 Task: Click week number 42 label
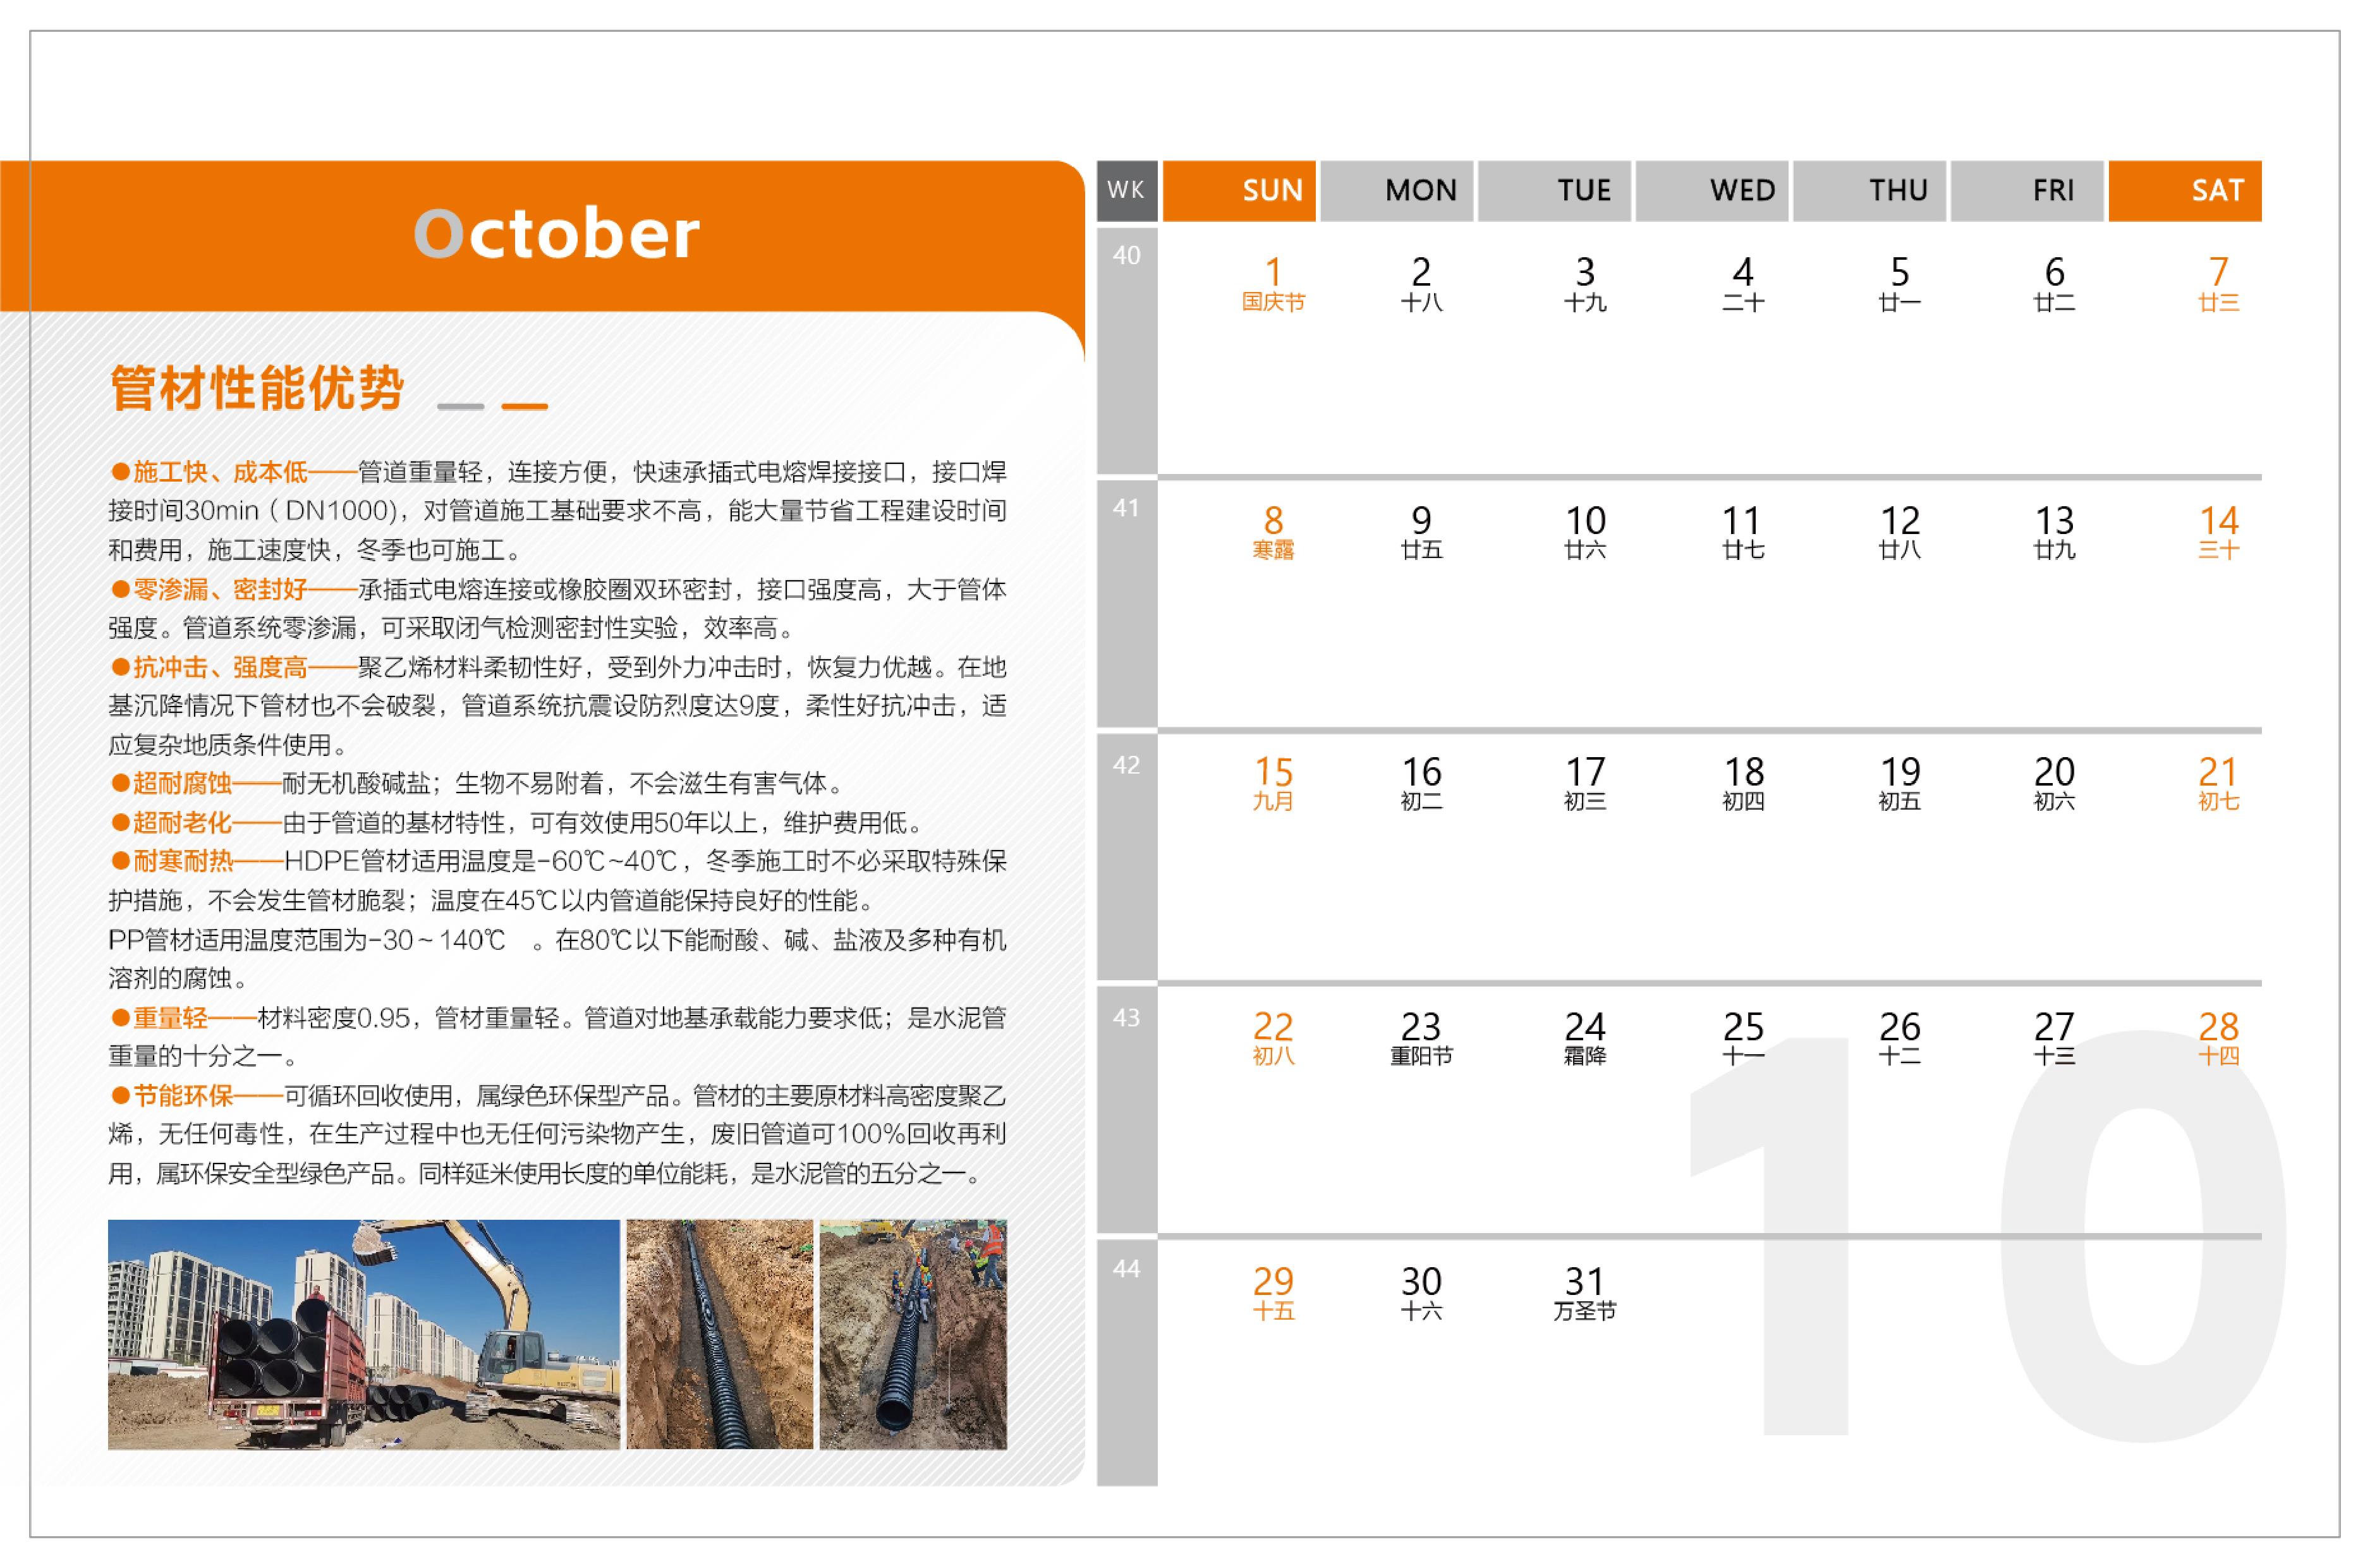(1126, 765)
